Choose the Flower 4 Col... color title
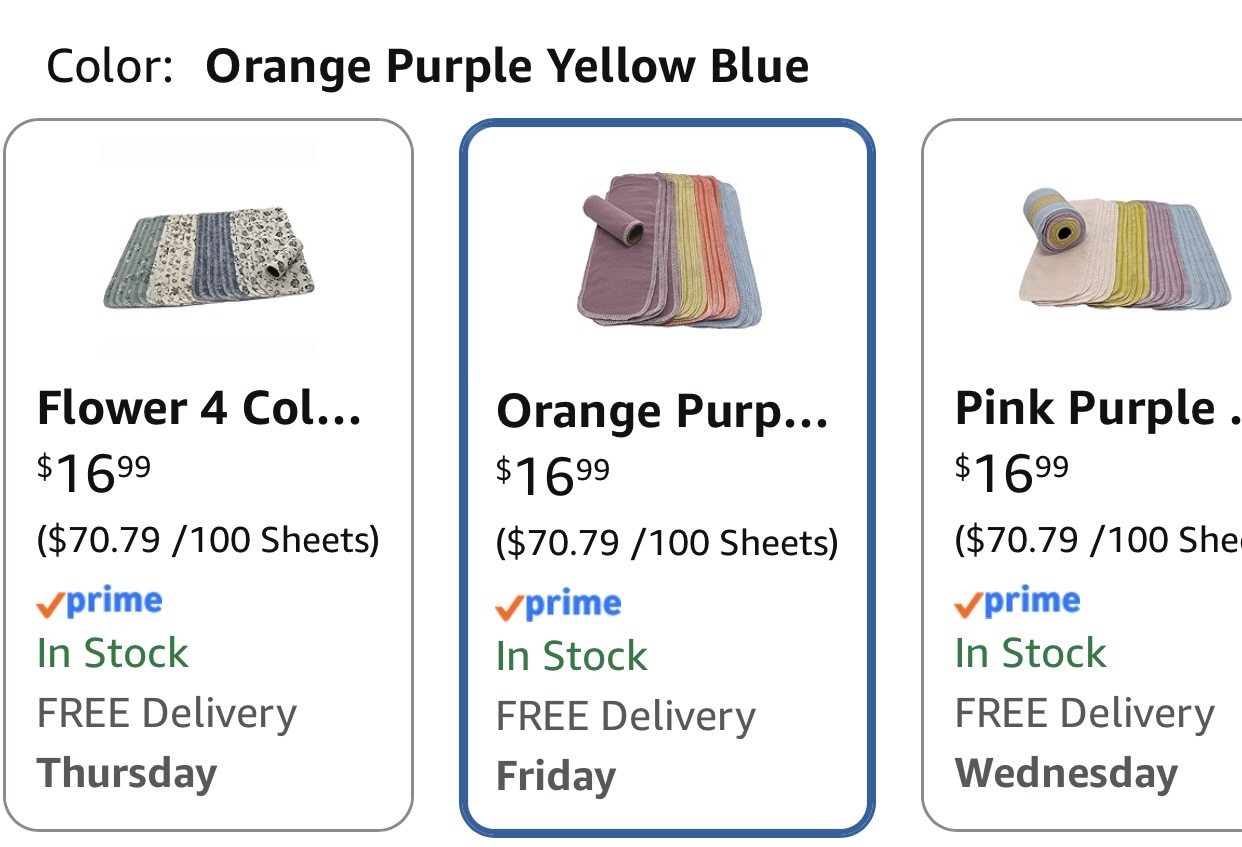The image size is (1242, 847). tap(199, 408)
